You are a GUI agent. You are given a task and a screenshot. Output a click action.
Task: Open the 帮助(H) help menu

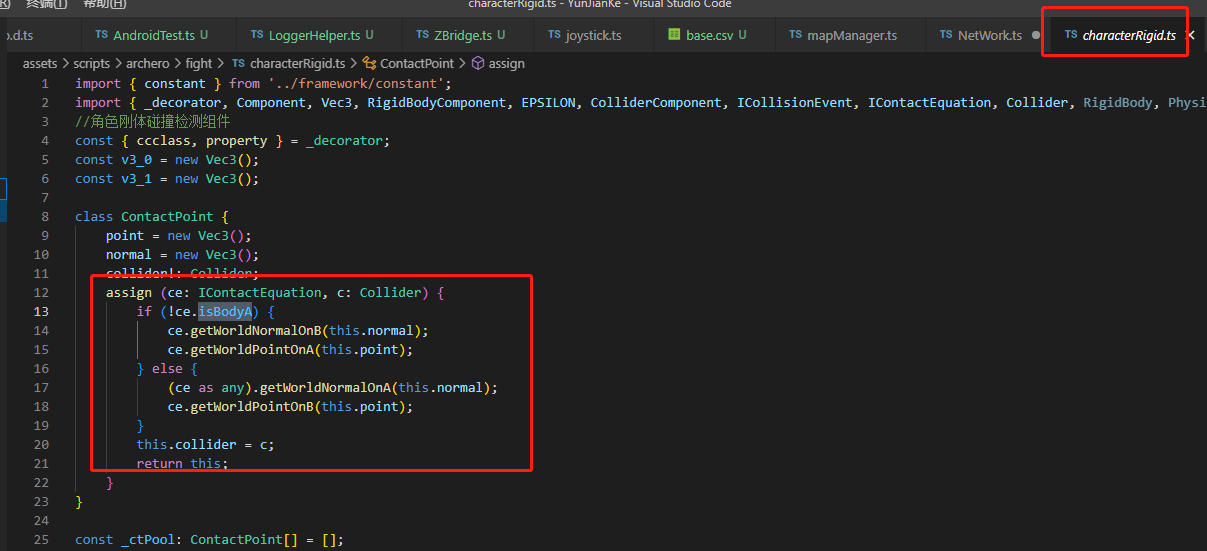104,4
